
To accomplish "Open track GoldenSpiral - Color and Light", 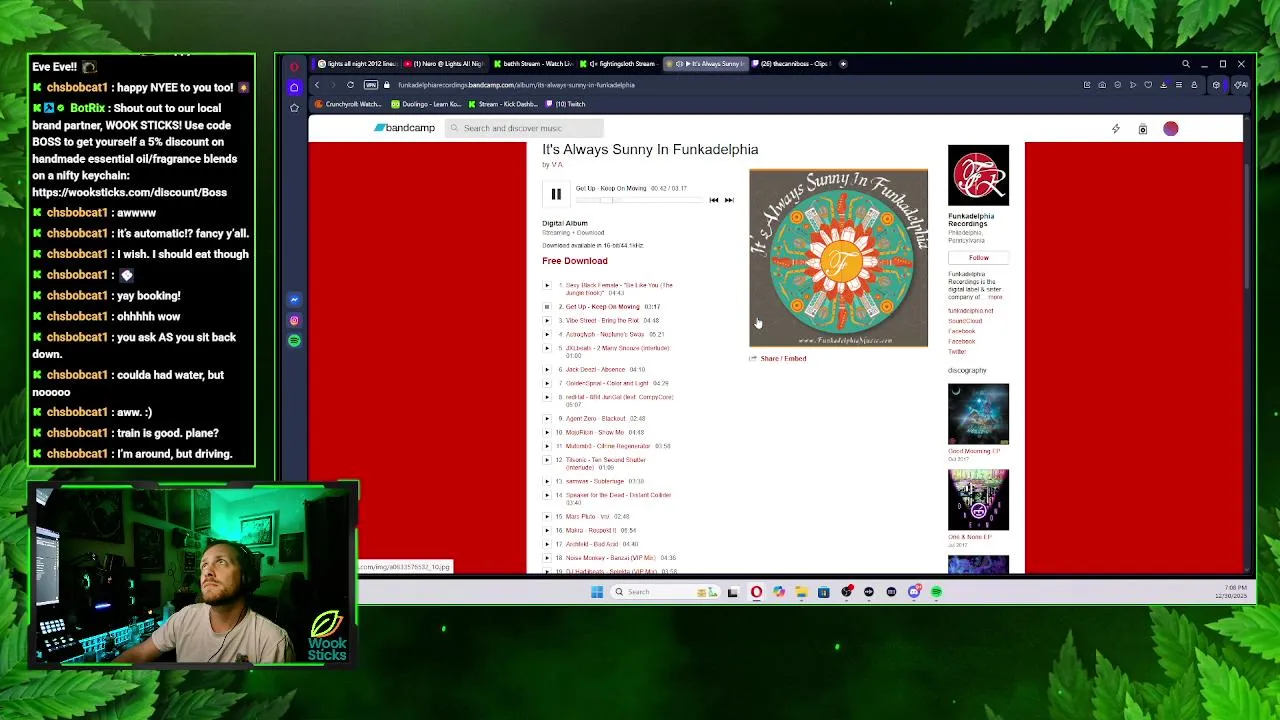I will pos(607,383).
